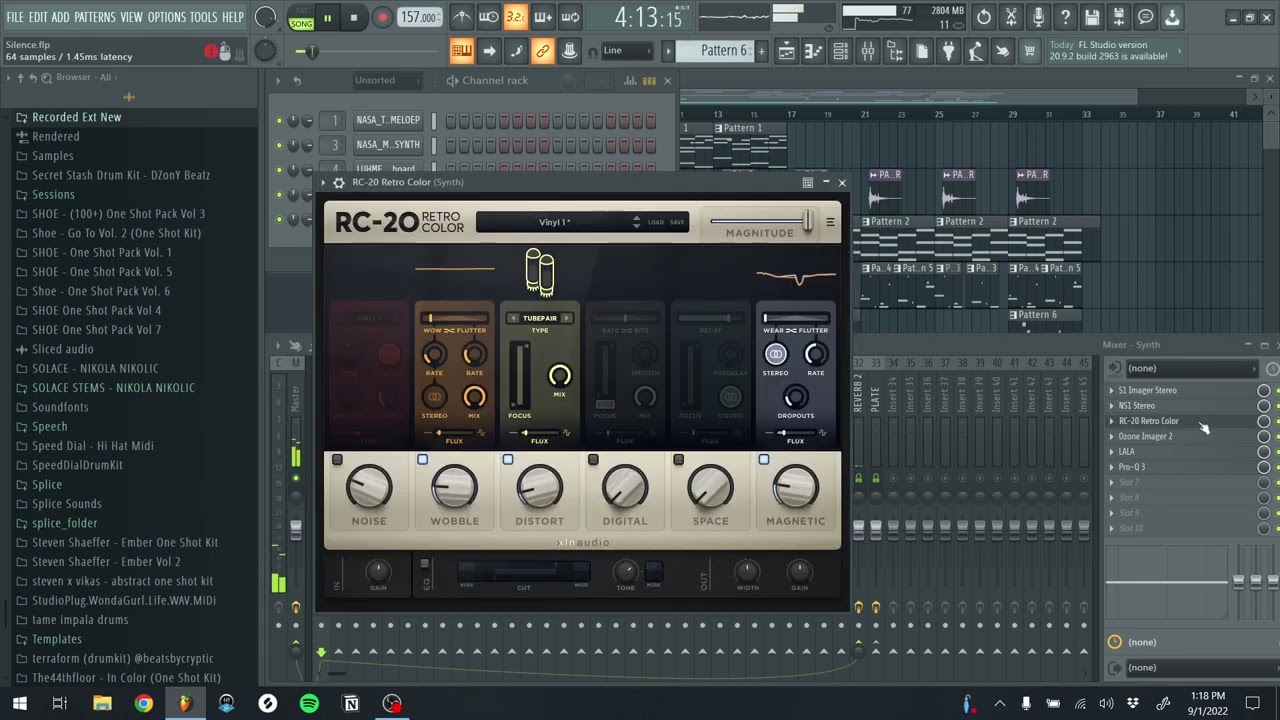Open the FILE menu
This screenshot has height=720, width=1280.
click(15, 17)
